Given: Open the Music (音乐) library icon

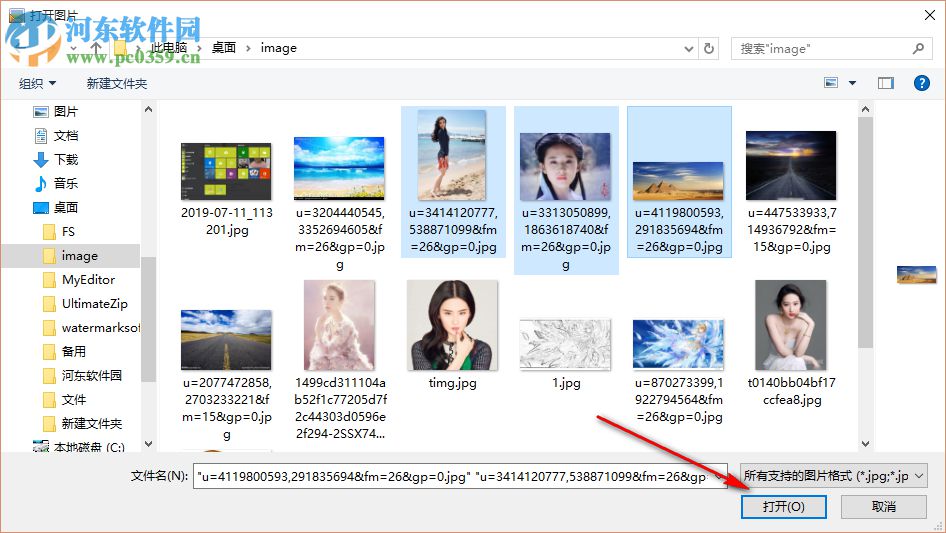Looking at the screenshot, I should point(41,183).
